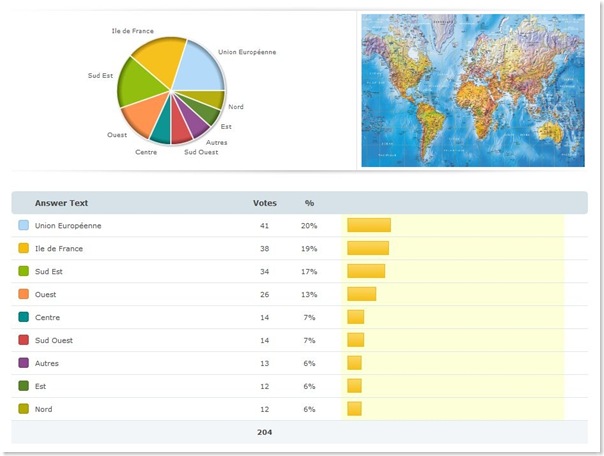The height and width of the screenshot is (456, 604).
Task: Click the Ile de France yellow swatch
Action: pos(23,248)
